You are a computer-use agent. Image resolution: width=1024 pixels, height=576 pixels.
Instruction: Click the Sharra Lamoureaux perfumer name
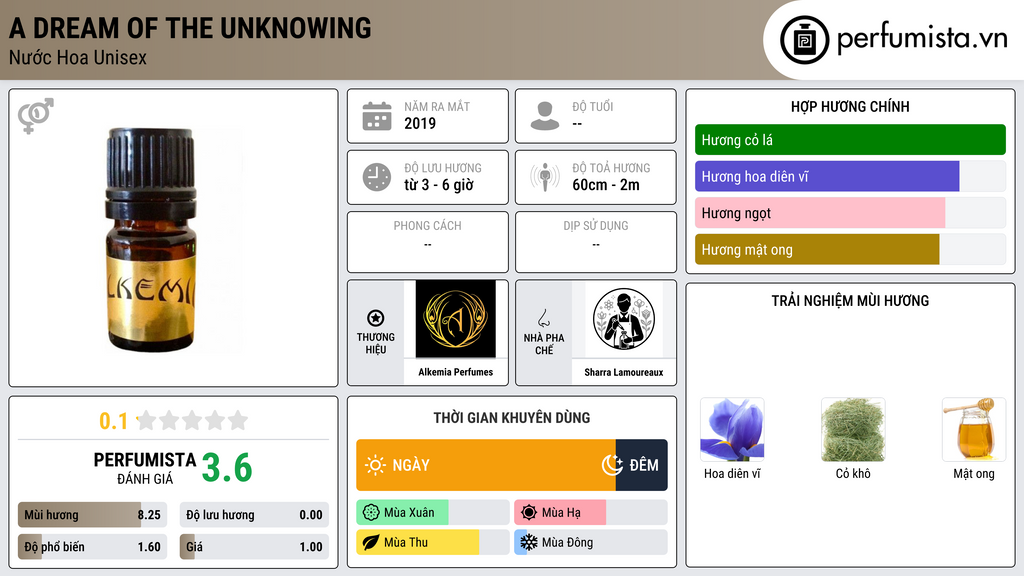click(624, 372)
